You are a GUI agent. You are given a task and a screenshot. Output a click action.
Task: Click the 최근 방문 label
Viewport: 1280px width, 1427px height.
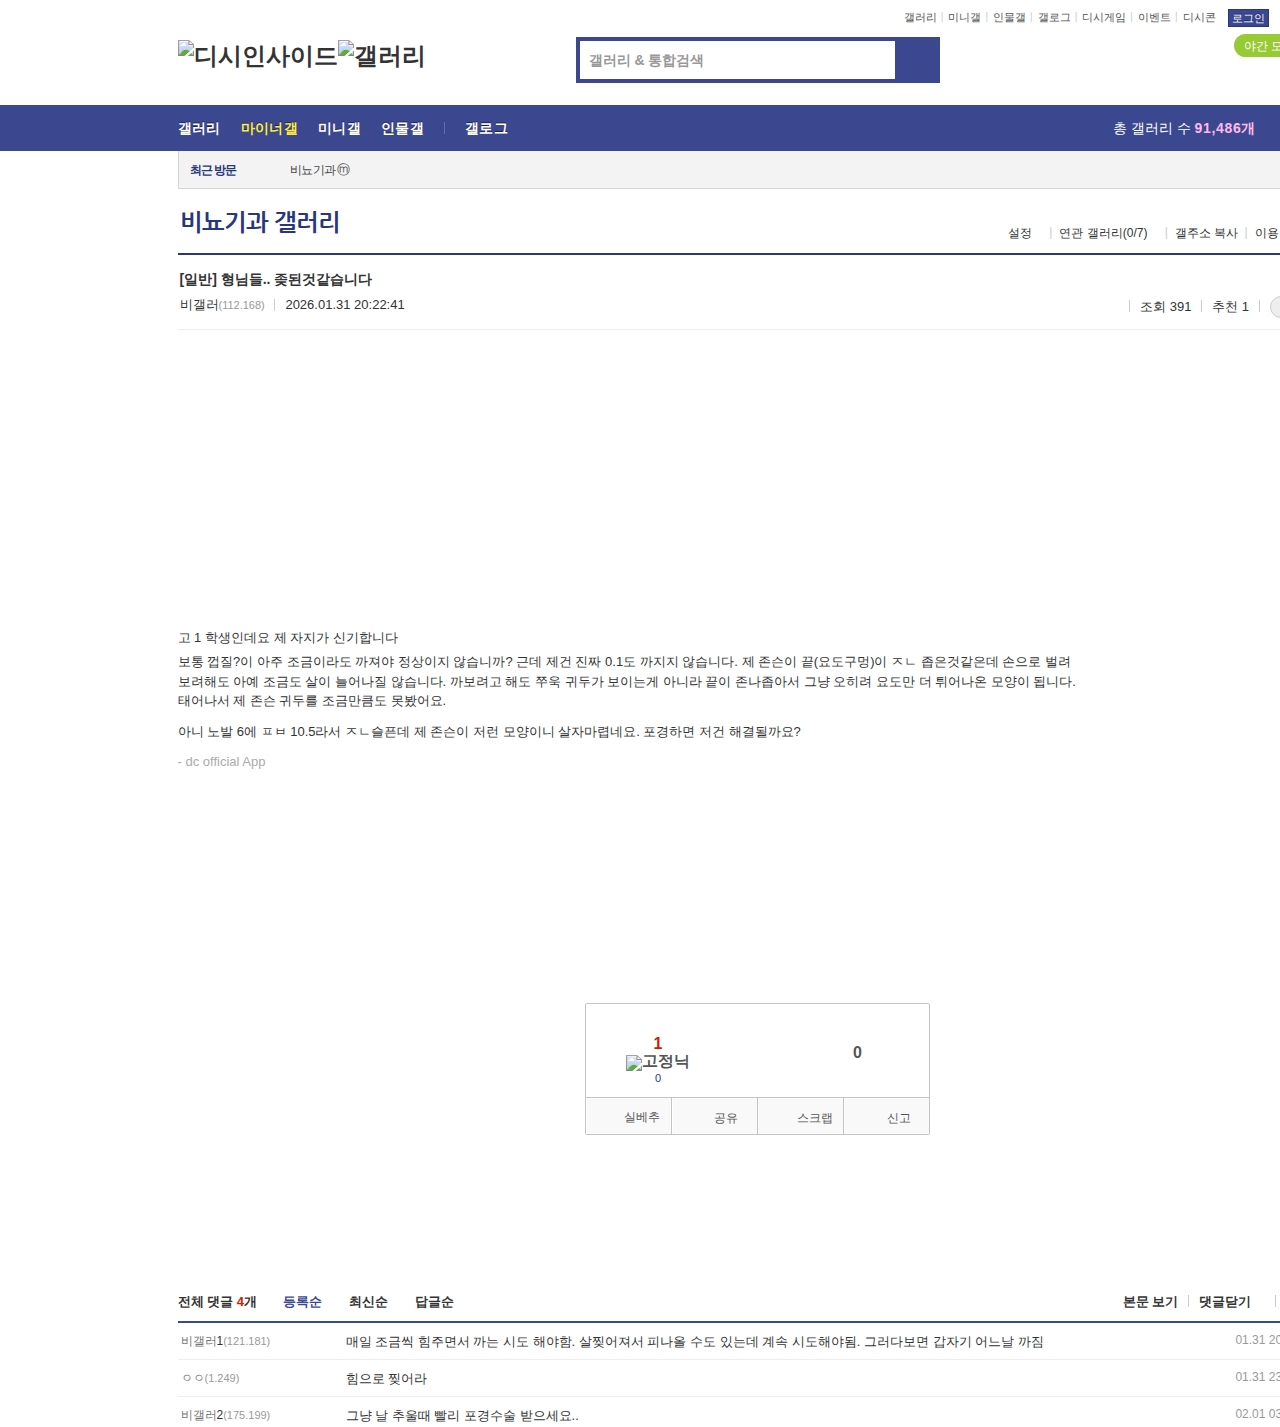coord(213,171)
